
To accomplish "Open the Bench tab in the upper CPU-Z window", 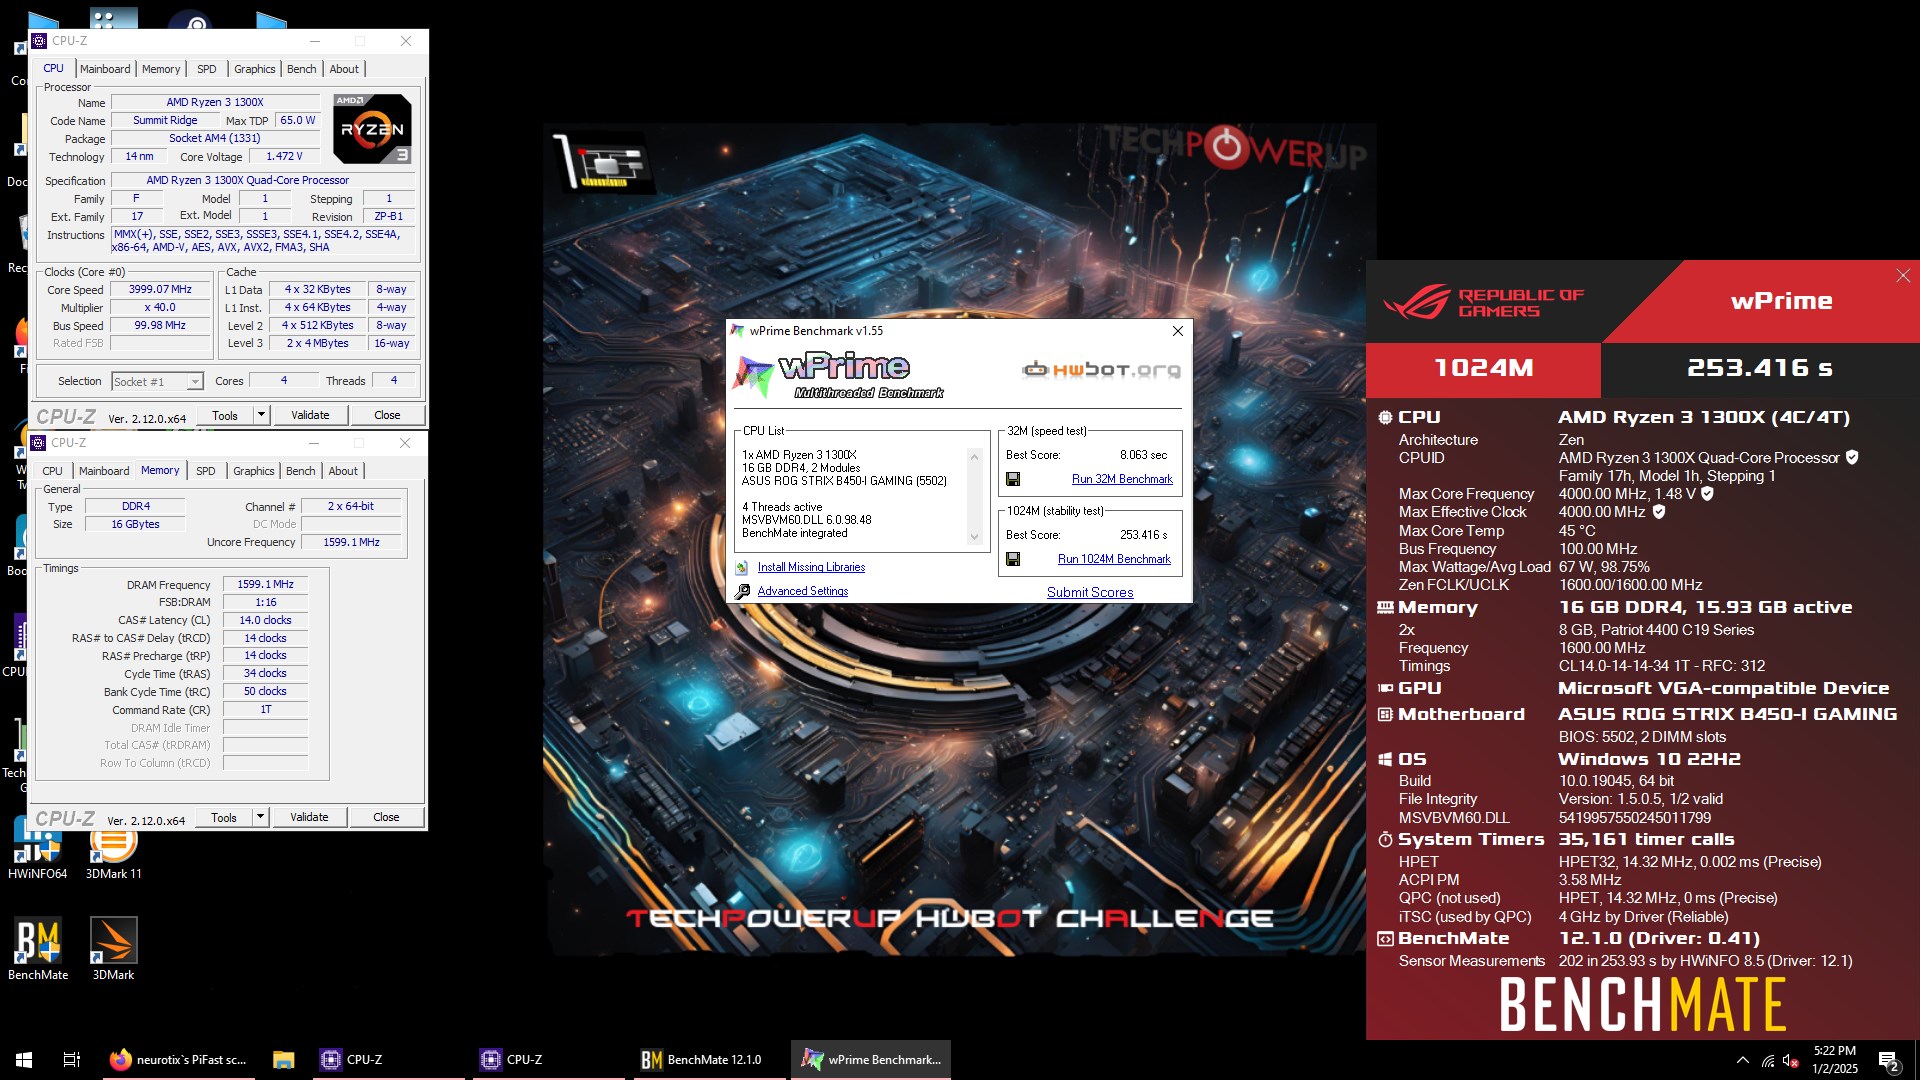I will tap(301, 69).
